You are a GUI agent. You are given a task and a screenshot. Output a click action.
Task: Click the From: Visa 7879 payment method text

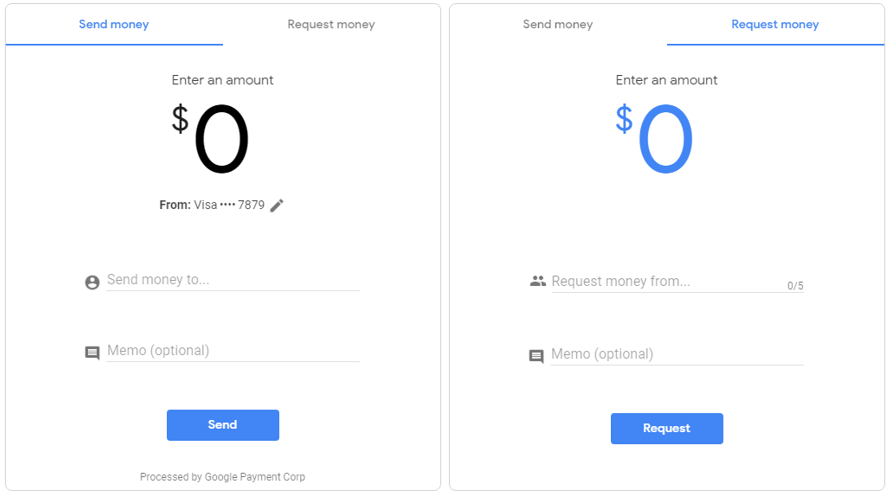(x=212, y=205)
